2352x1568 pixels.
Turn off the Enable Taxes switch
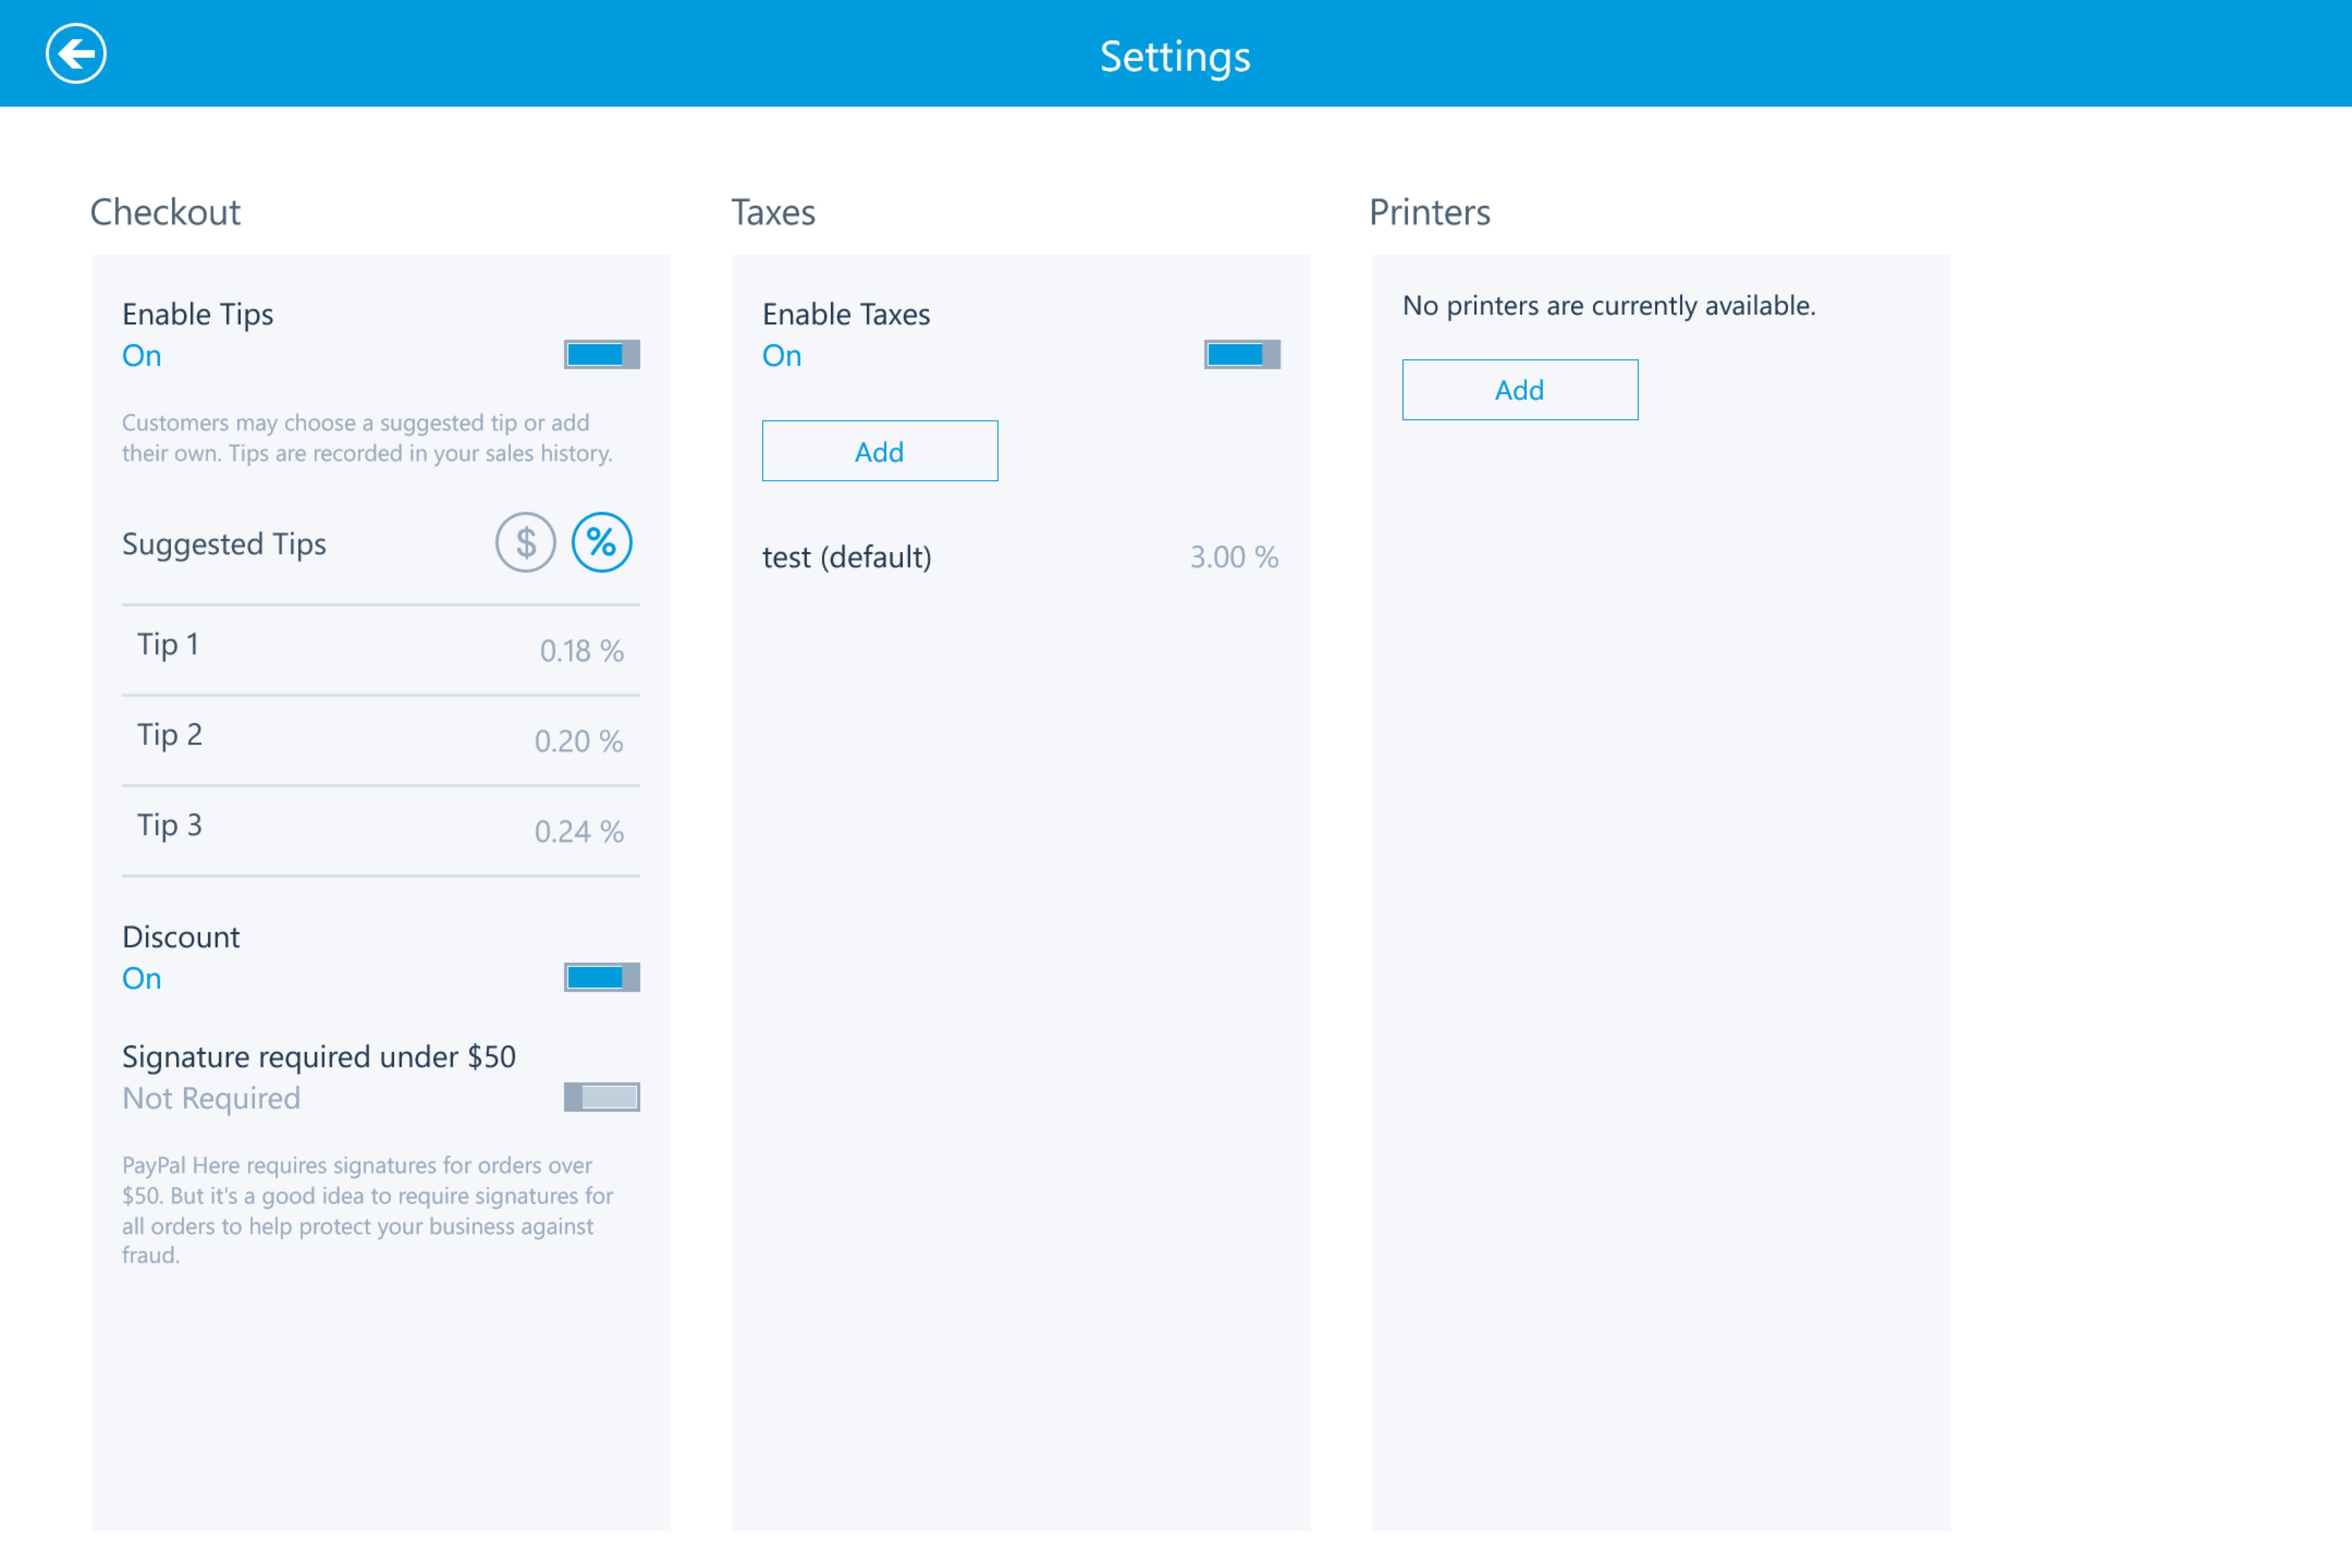(1242, 355)
